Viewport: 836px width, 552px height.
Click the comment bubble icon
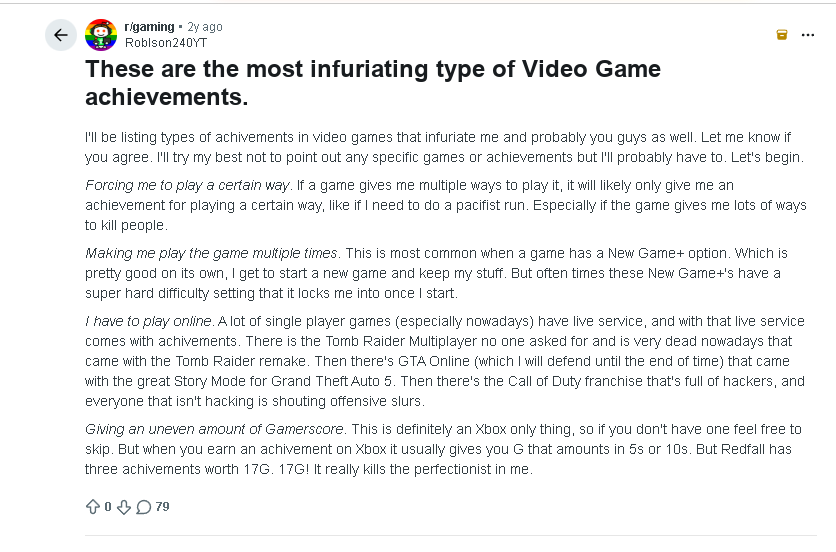click(144, 507)
